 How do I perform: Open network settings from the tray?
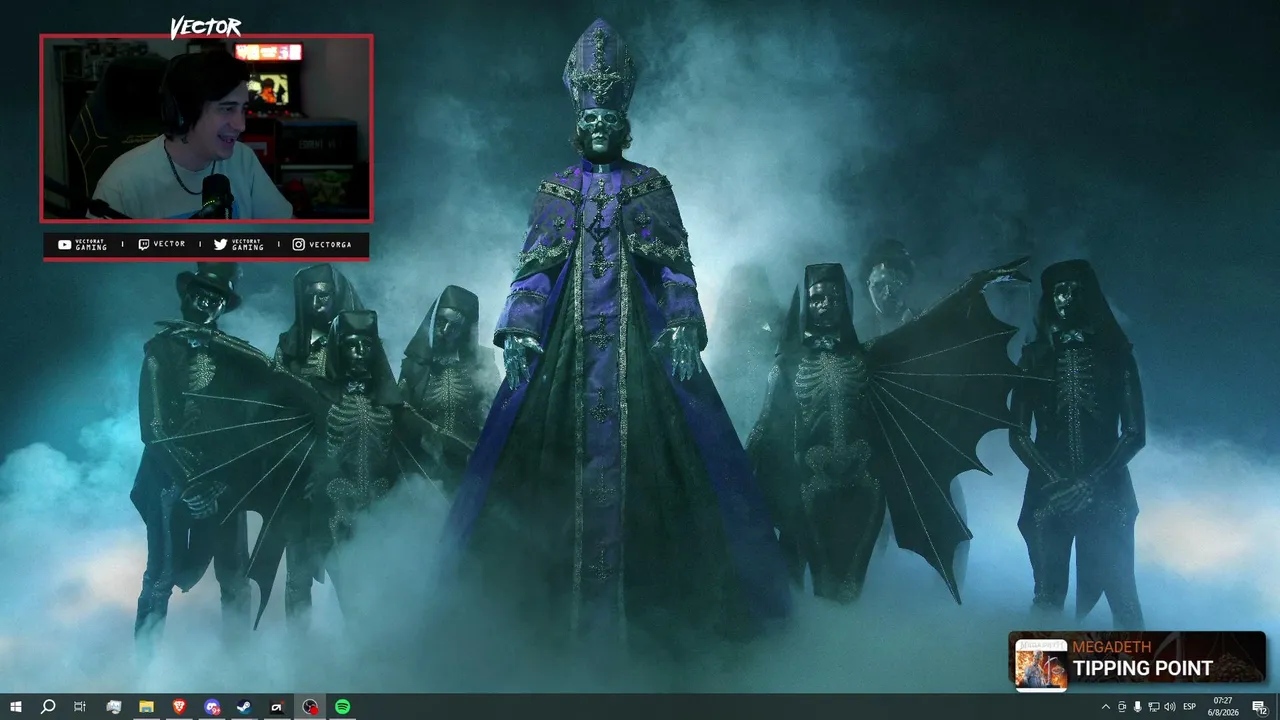coord(1154,707)
